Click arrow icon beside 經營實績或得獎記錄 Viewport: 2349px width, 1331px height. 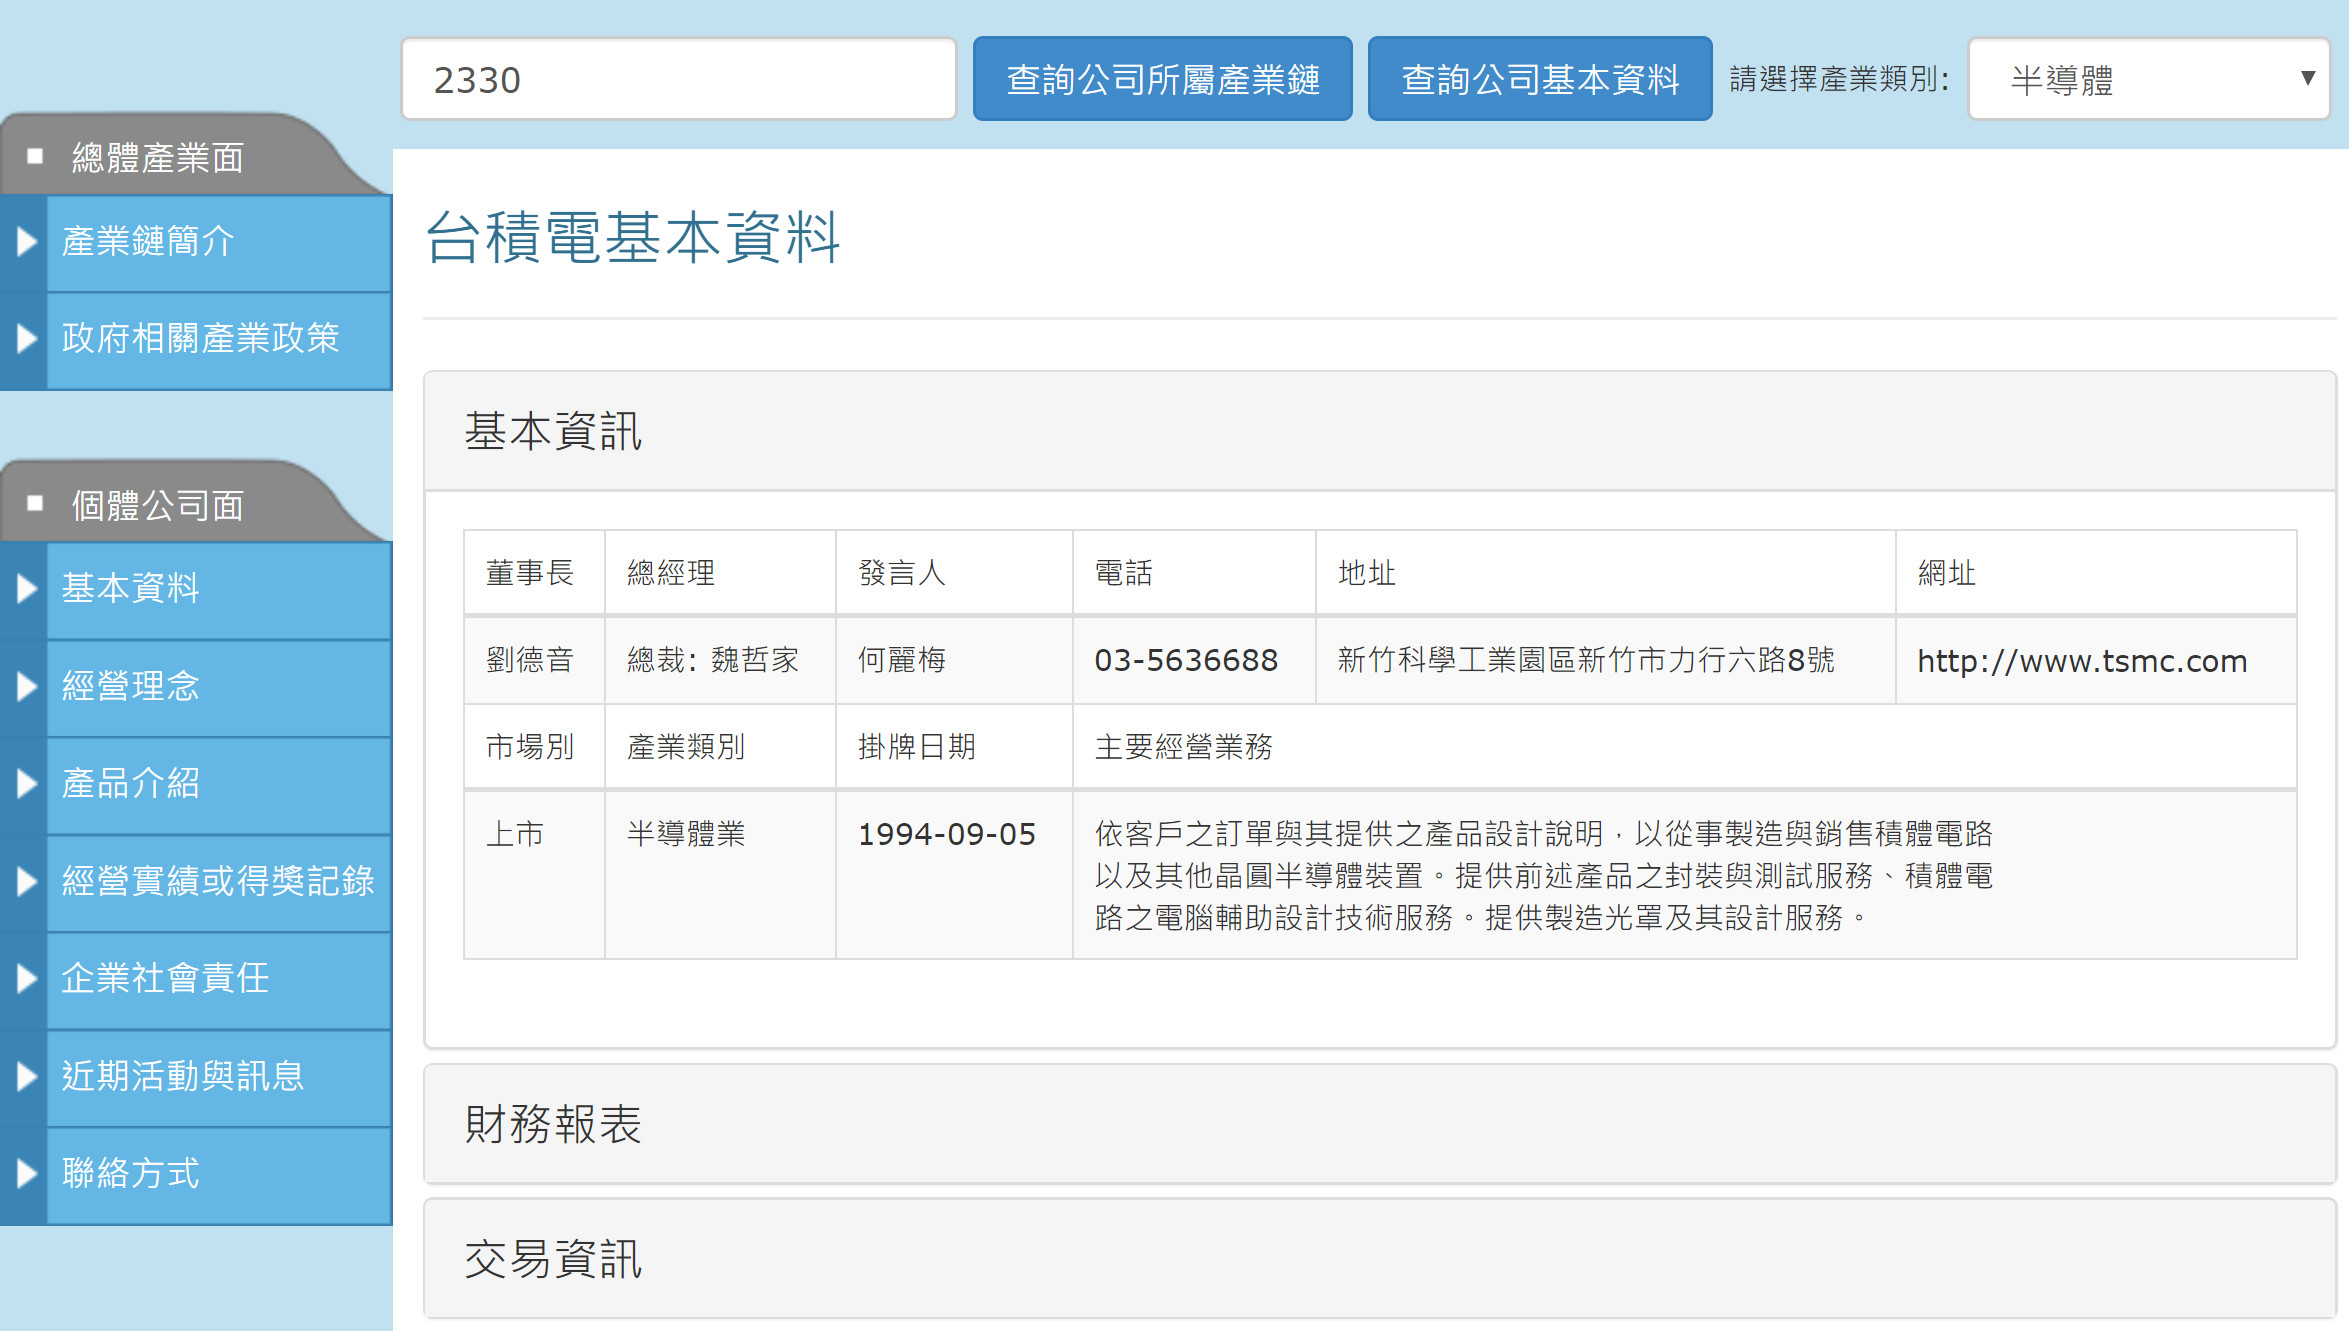(x=26, y=881)
